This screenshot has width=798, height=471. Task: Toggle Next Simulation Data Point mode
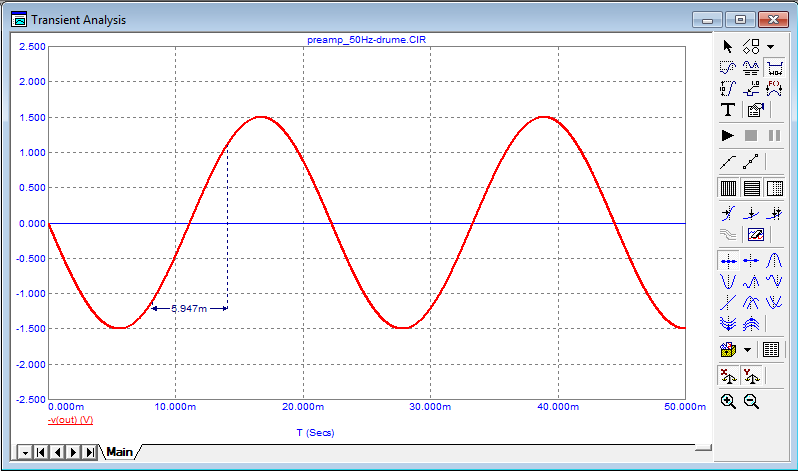click(728, 261)
